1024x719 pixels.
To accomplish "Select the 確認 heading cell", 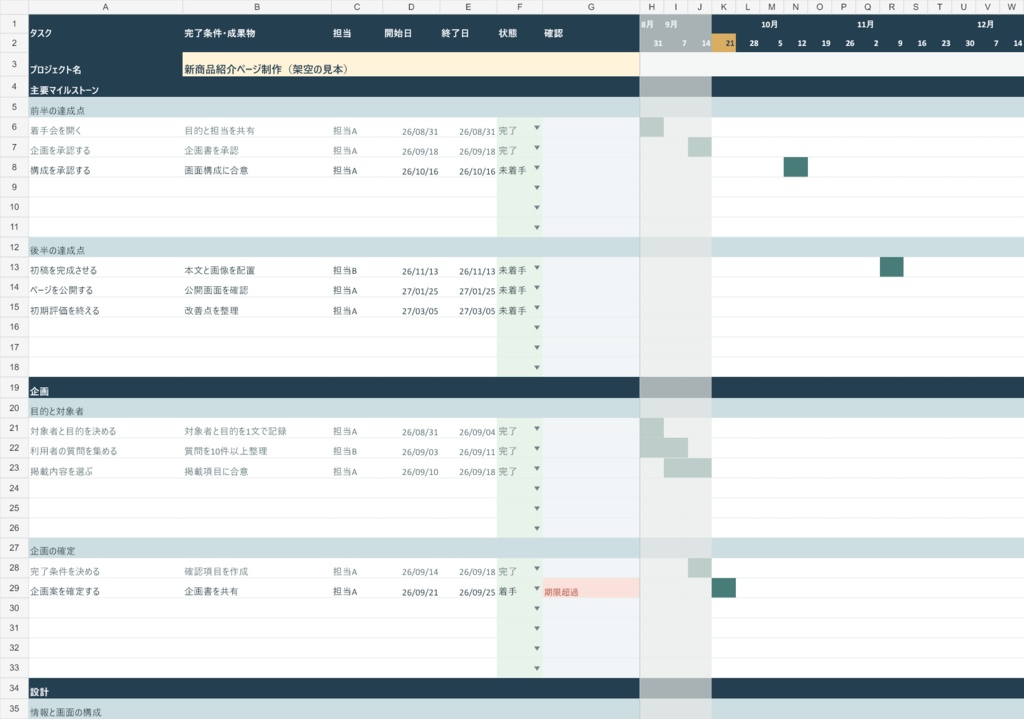I will pyautogui.click(x=591, y=33).
